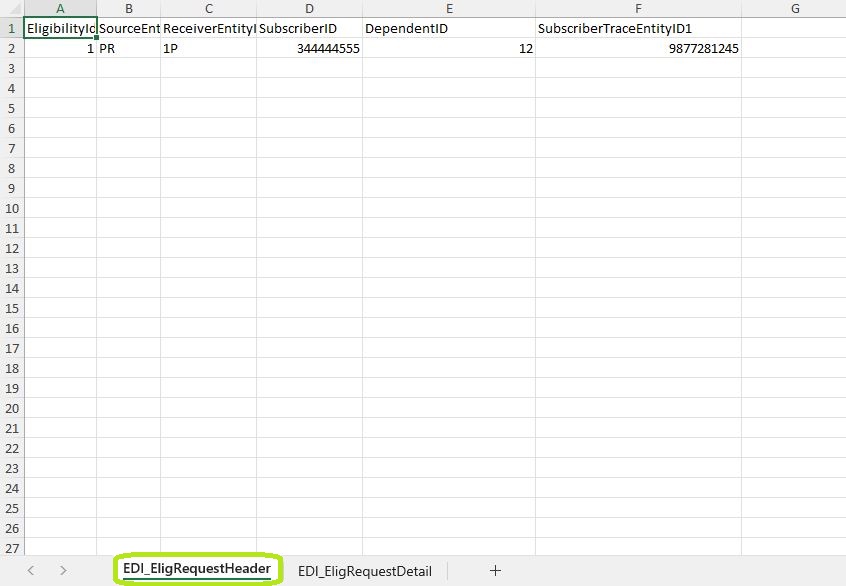Select the cell with value 12
This screenshot has height=586, width=846.
pos(449,48)
